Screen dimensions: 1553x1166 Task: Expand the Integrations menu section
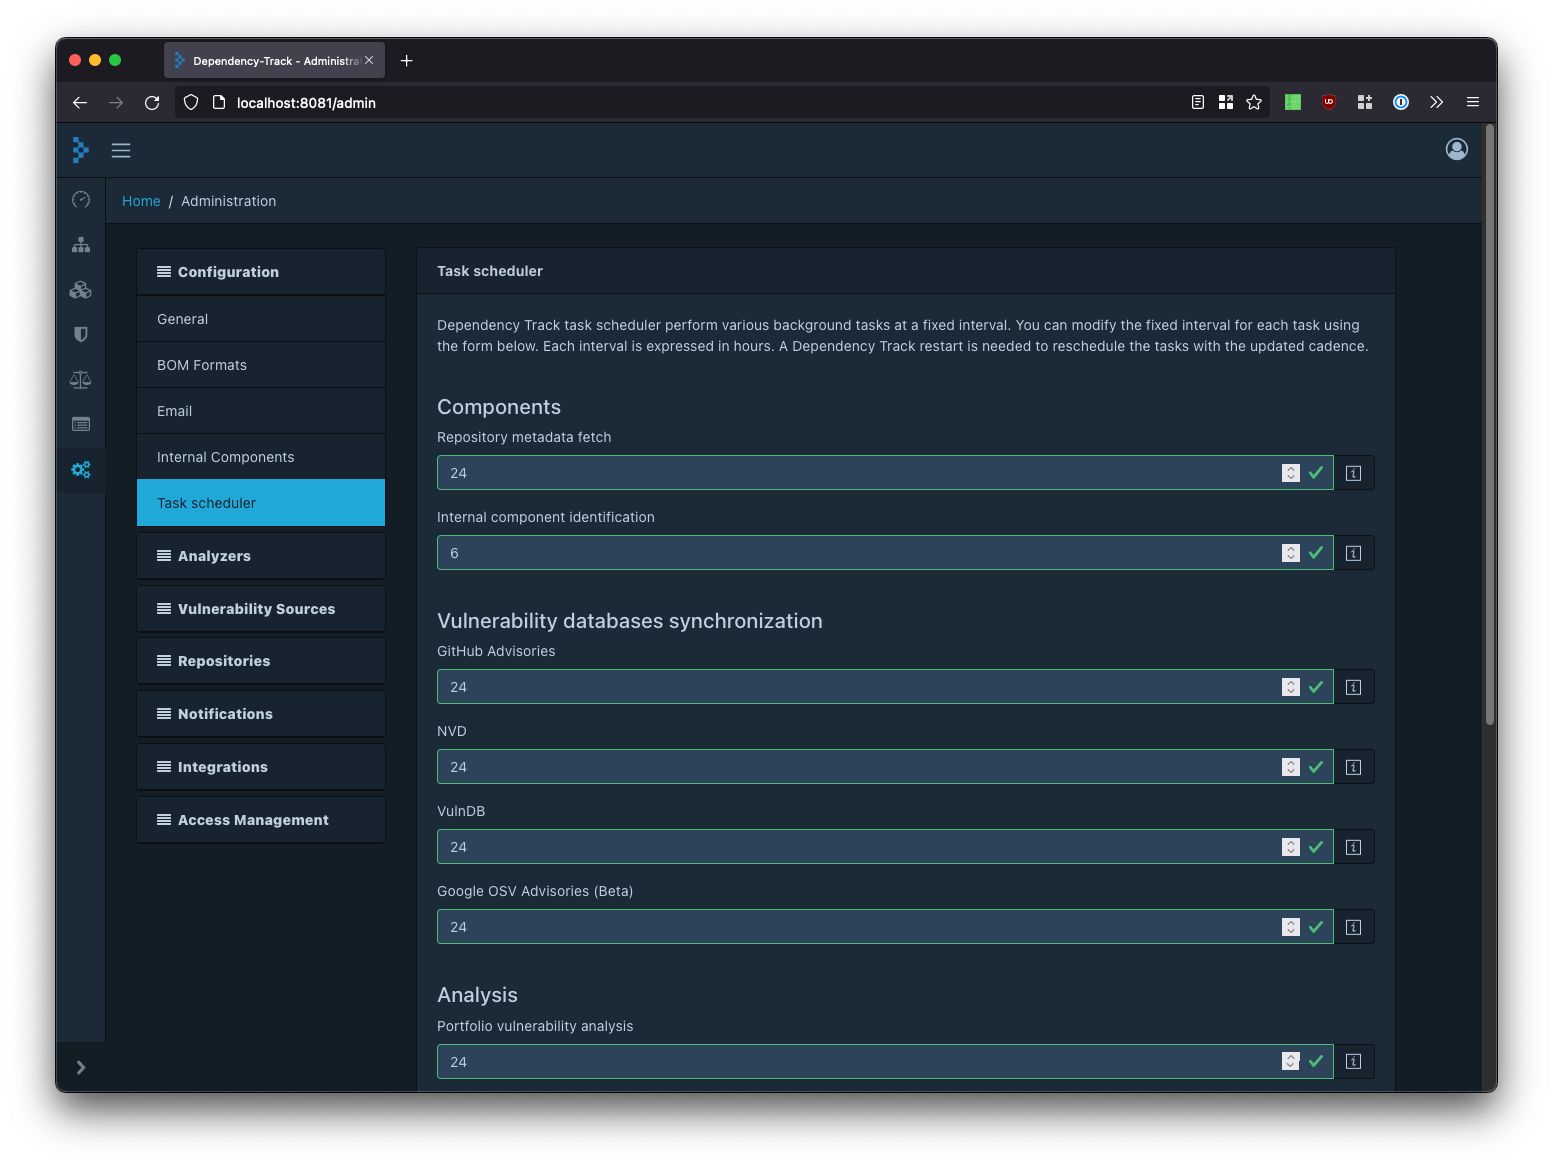(x=261, y=767)
